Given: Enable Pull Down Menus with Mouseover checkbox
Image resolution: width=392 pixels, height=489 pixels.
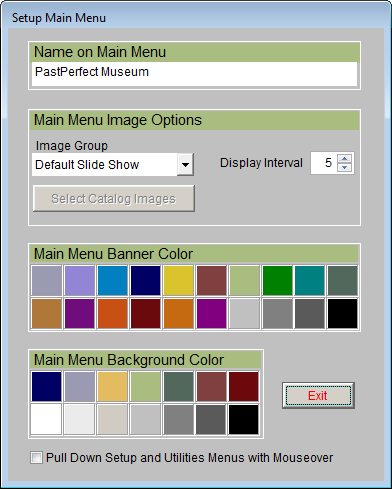Looking at the screenshot, I should 36,458.
